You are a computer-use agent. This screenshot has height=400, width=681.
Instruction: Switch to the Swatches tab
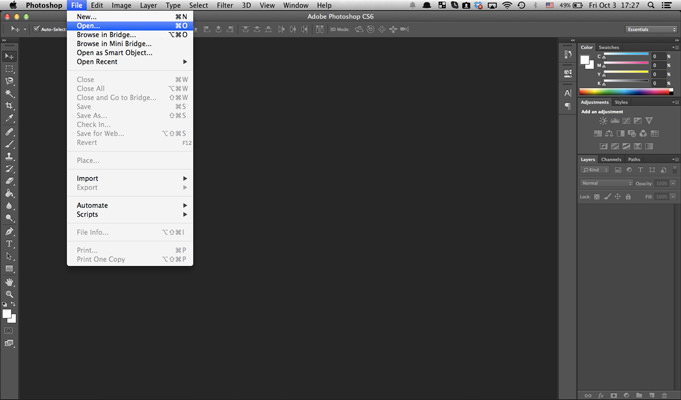[608, 47]
